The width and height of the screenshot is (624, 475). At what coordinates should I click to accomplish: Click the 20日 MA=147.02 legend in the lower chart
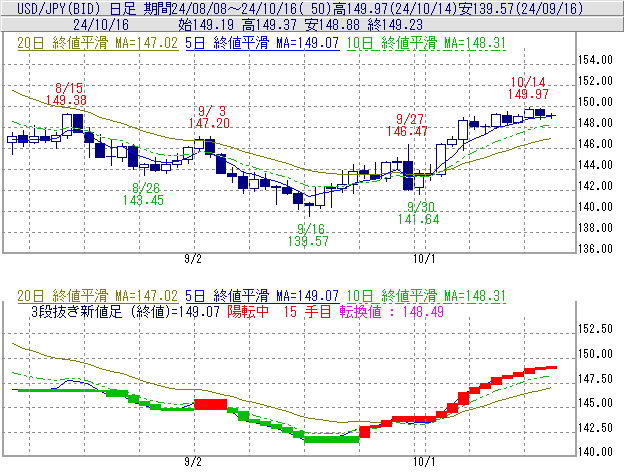pyautogui.click(x=98, y=296)
